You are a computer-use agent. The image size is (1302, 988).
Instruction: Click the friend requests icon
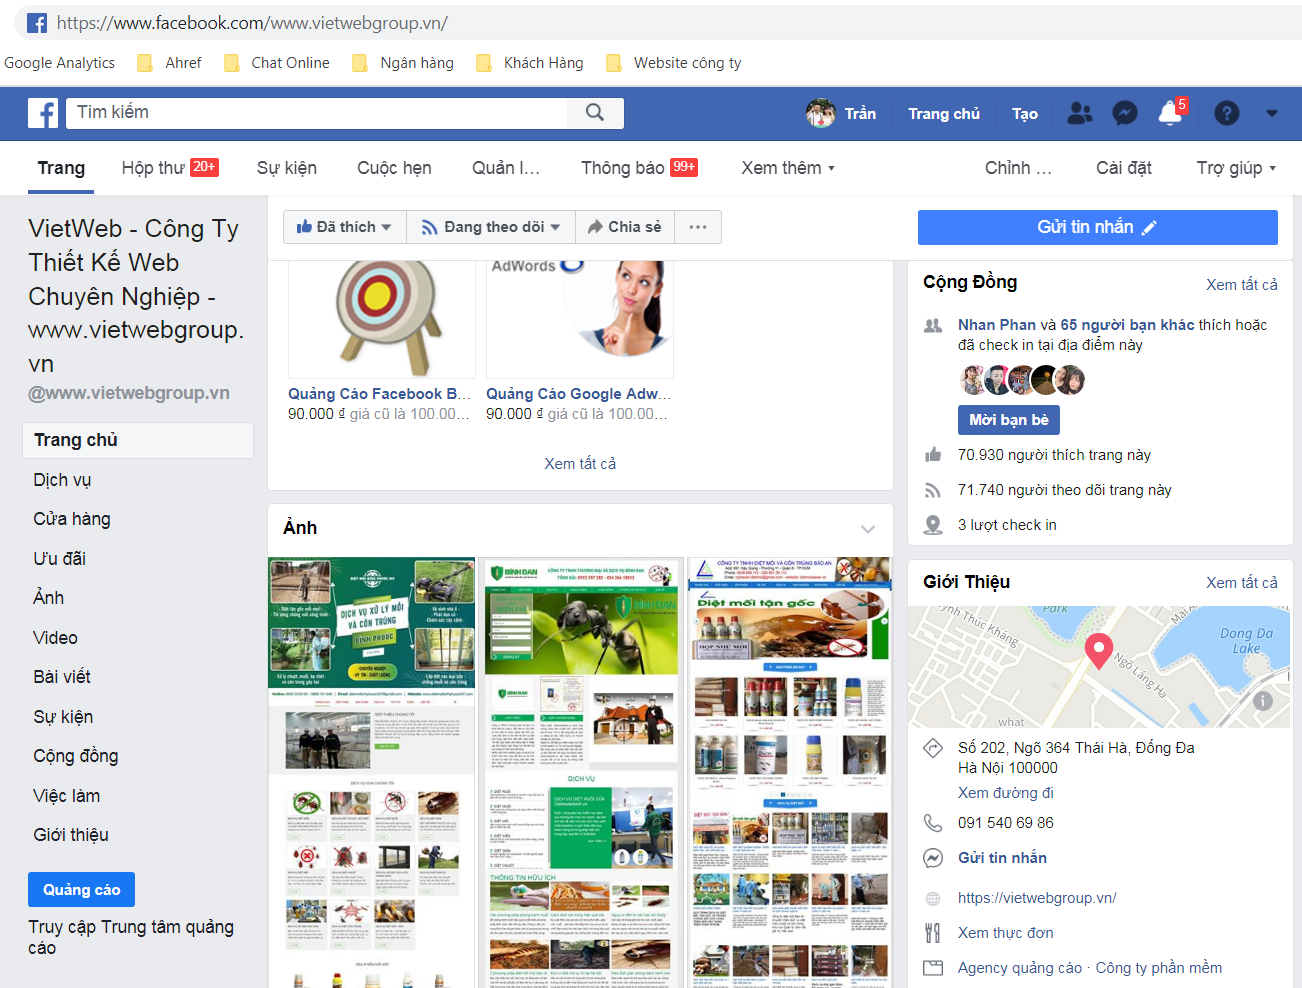click(1079, 113)
